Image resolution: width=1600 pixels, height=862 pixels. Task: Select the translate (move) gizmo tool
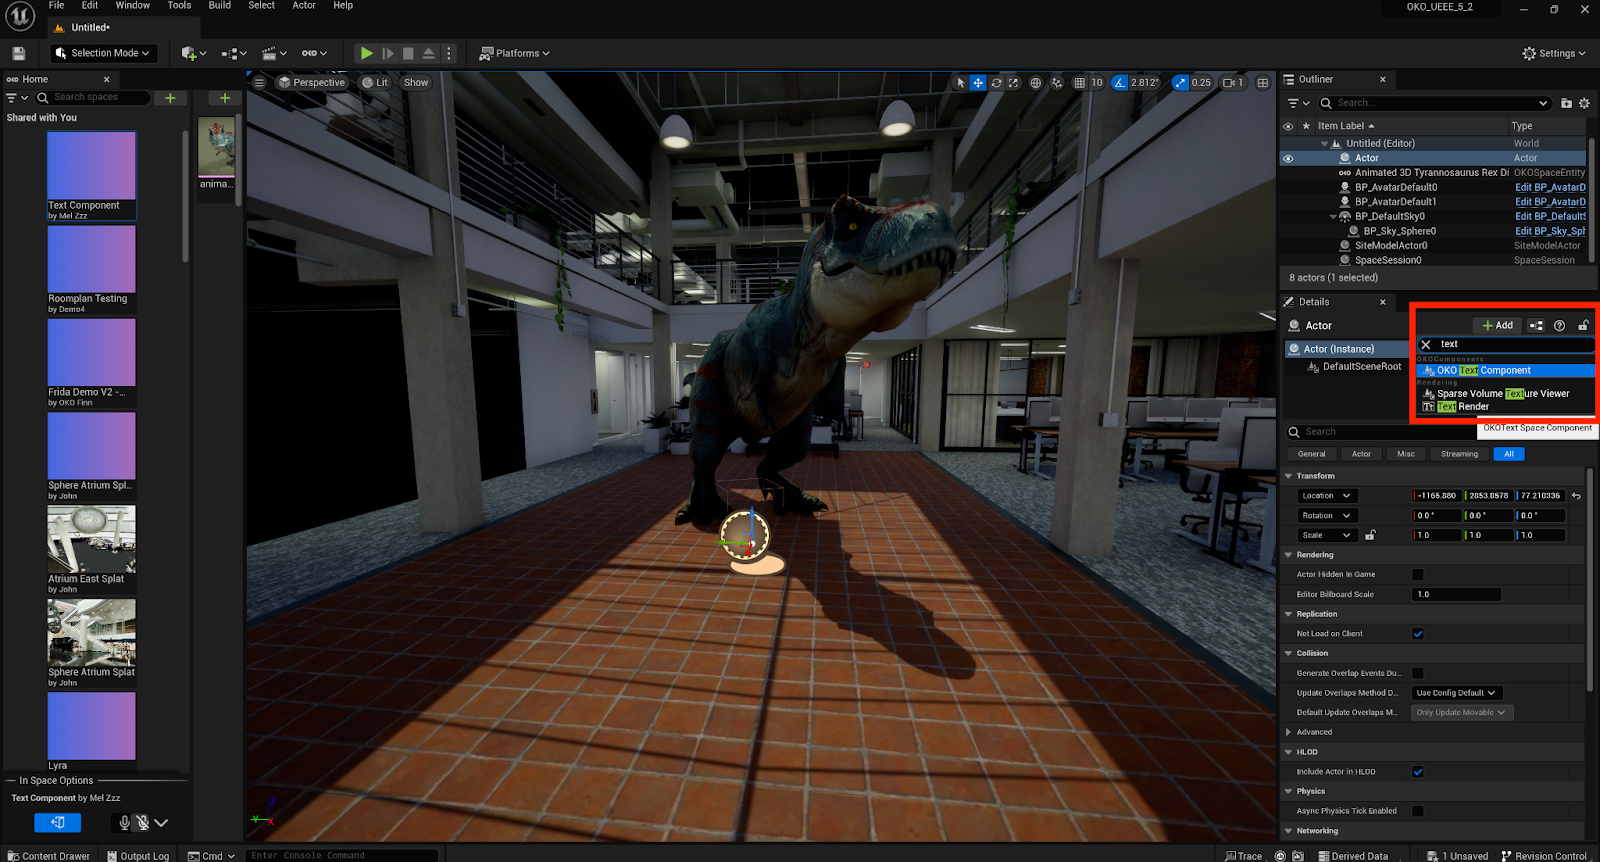pos(978,83)
